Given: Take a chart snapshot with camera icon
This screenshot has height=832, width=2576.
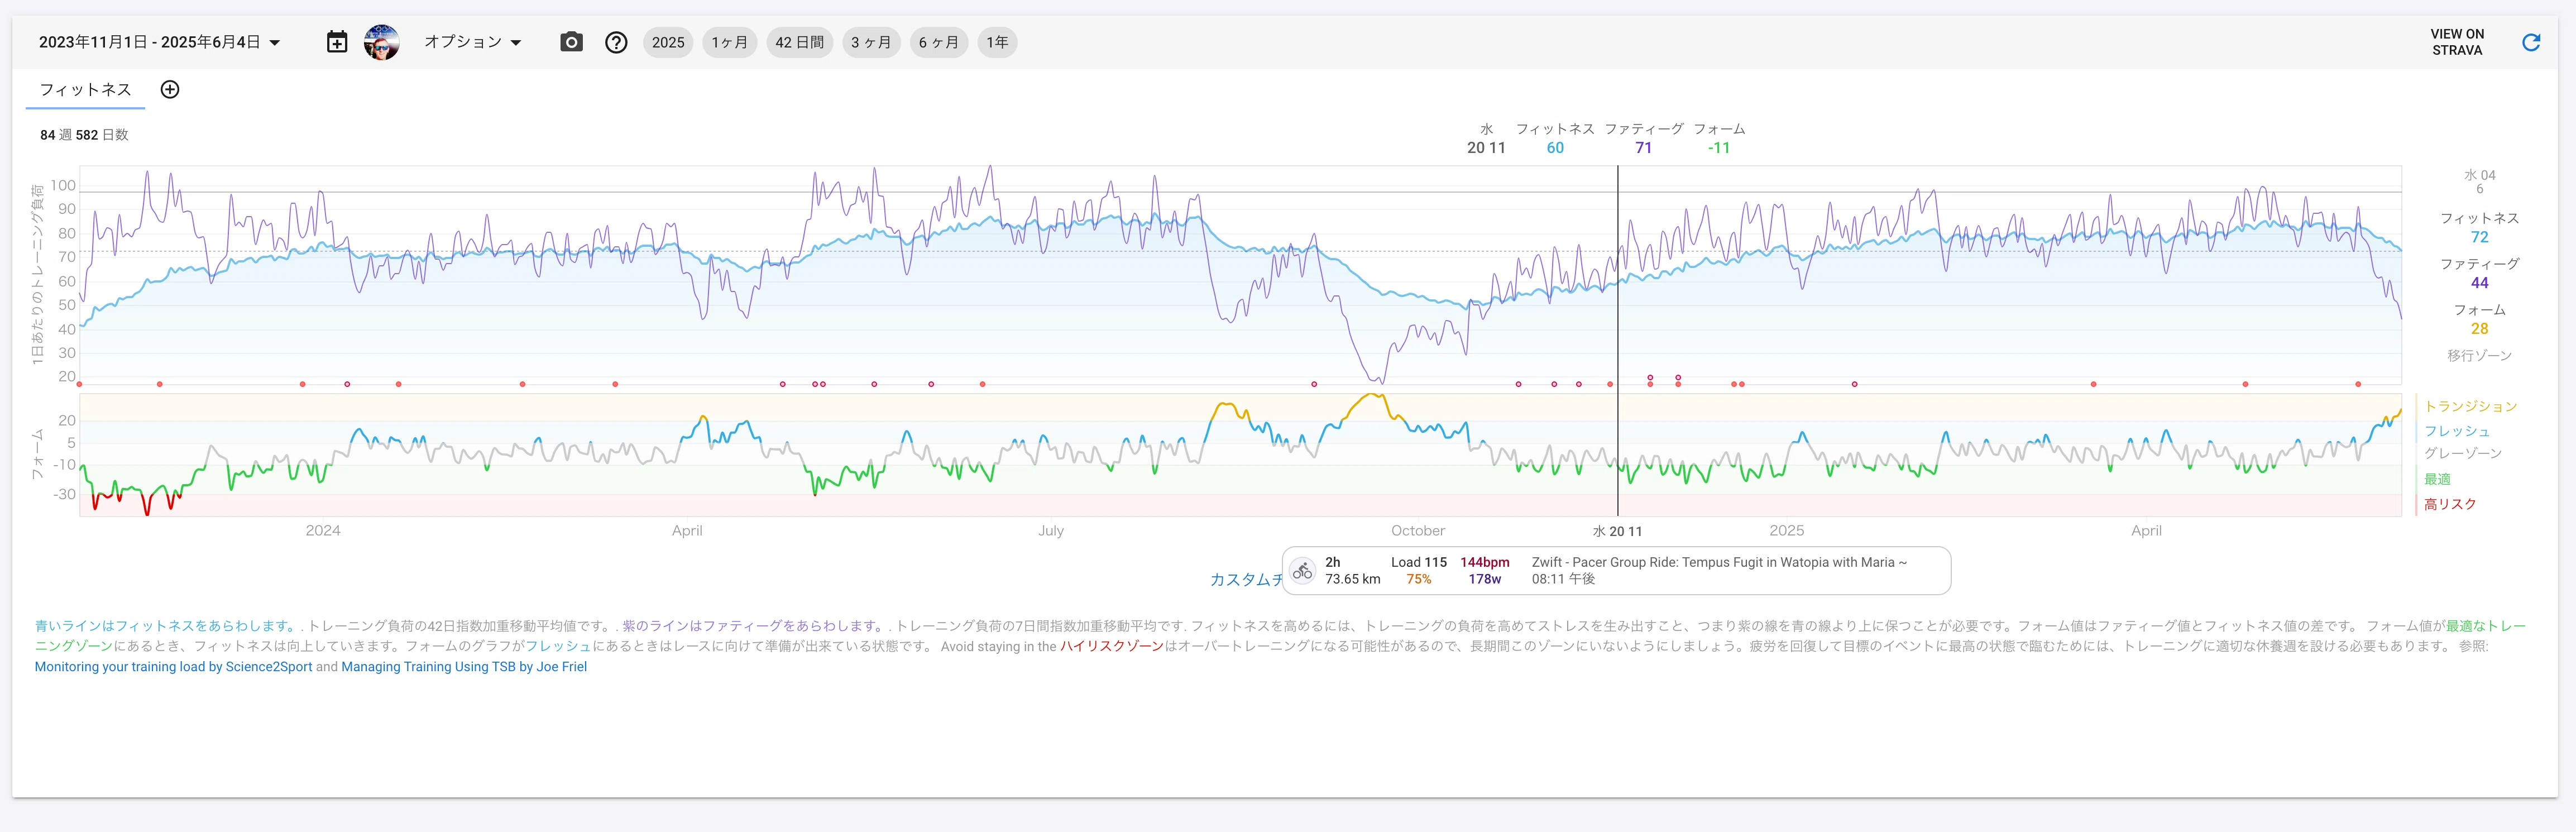Looking at the screenshot, I should click(571, 42).
